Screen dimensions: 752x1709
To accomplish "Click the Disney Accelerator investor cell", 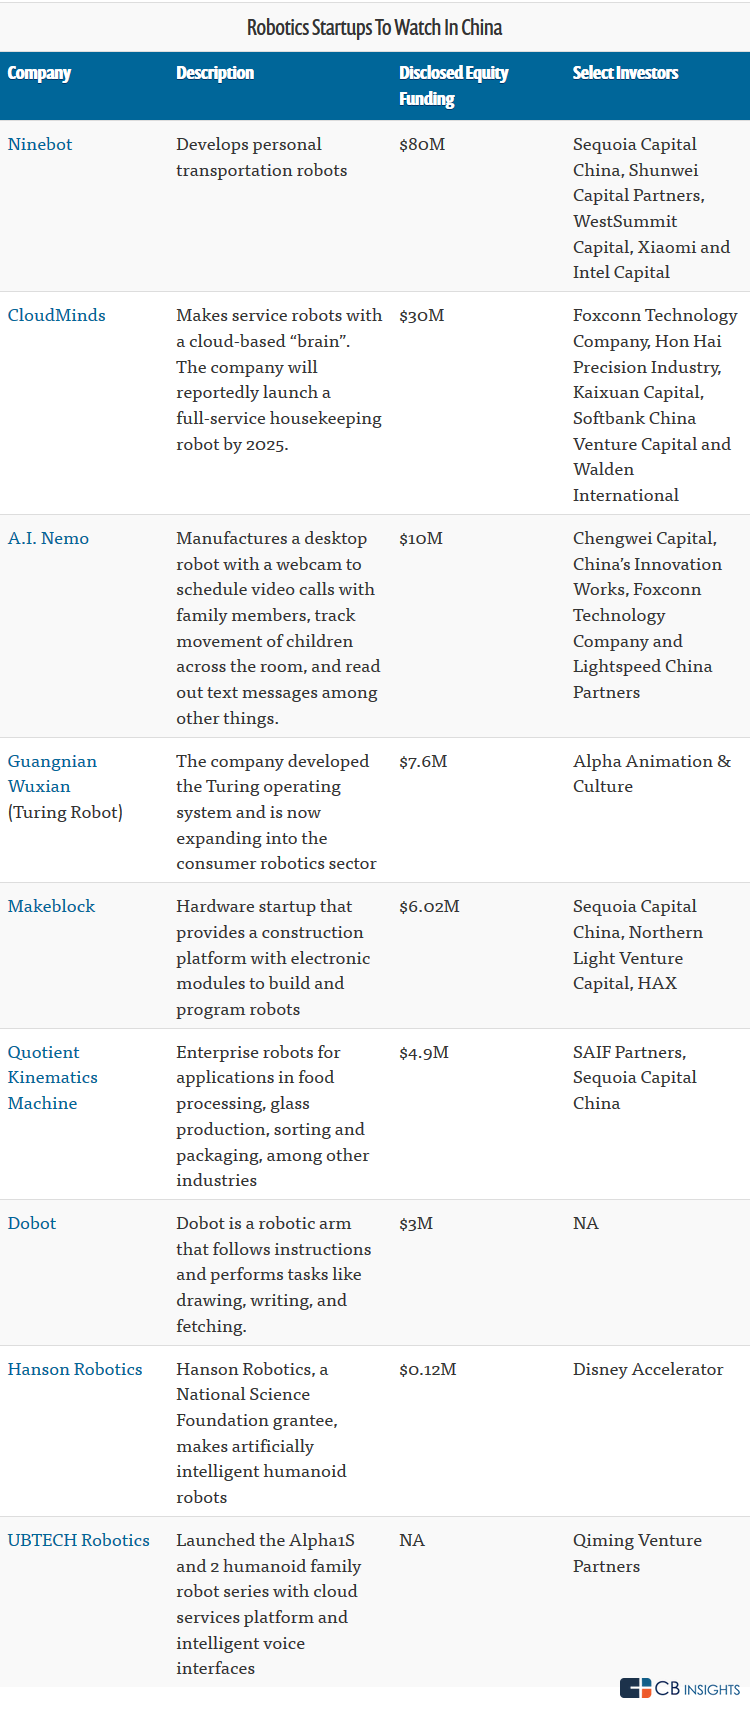I will pyautogui.click(x=647, y=1369).
